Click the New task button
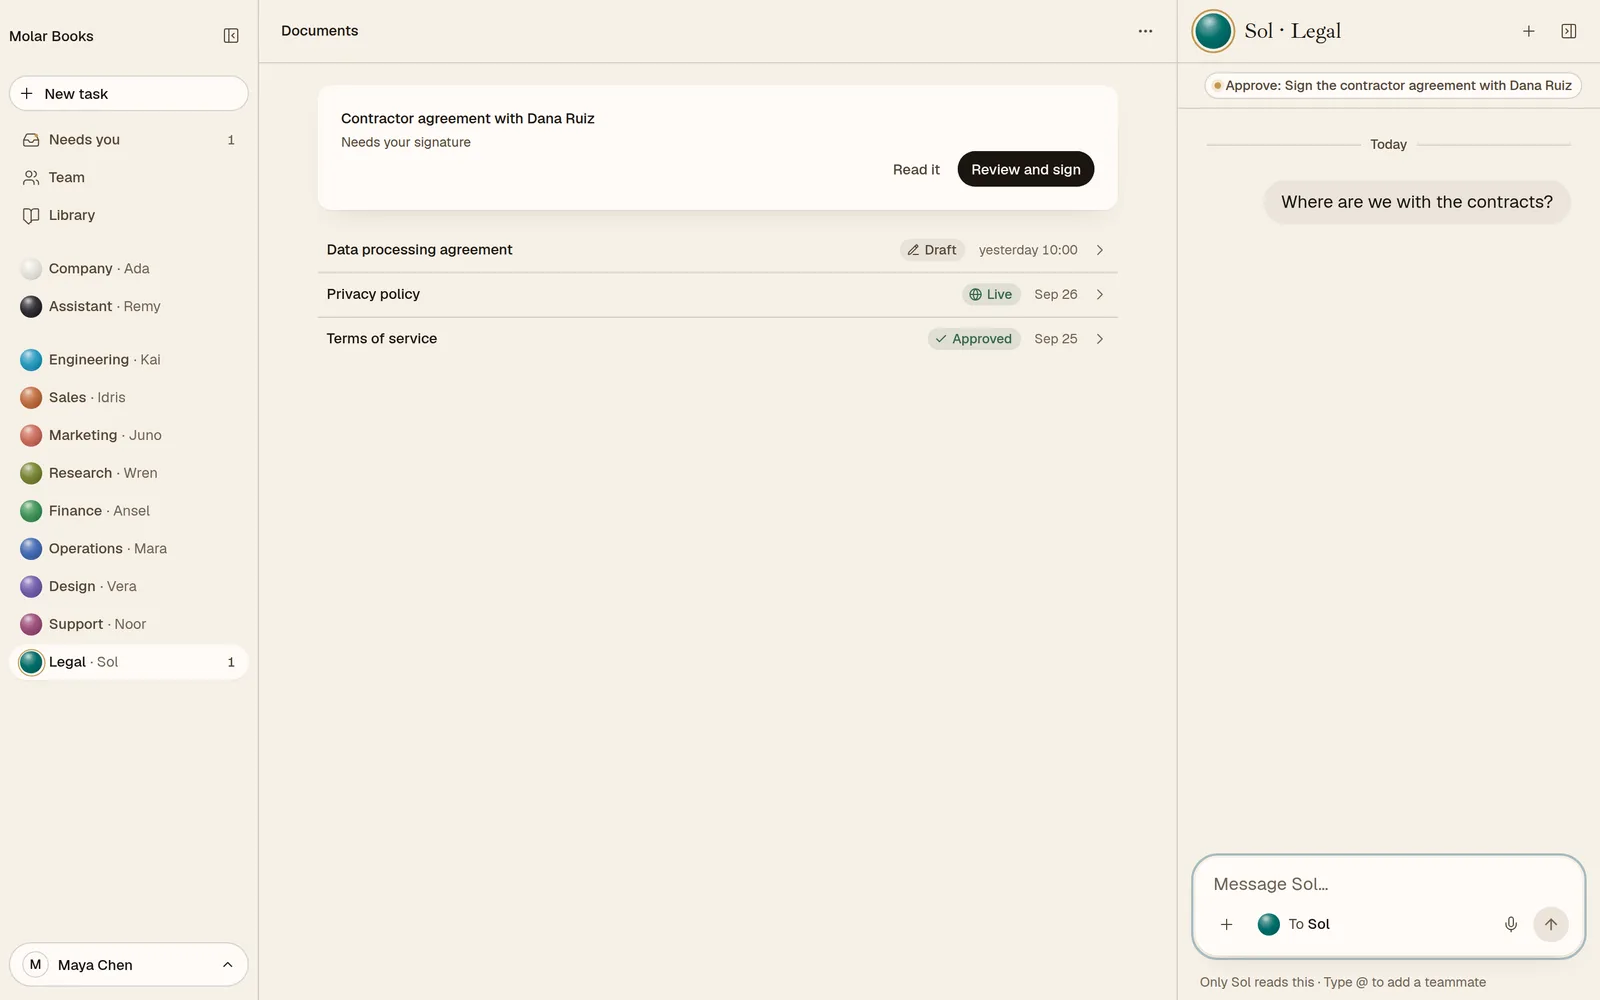Viewport: 1600px width, 1000px height. [x=129, y=94]
